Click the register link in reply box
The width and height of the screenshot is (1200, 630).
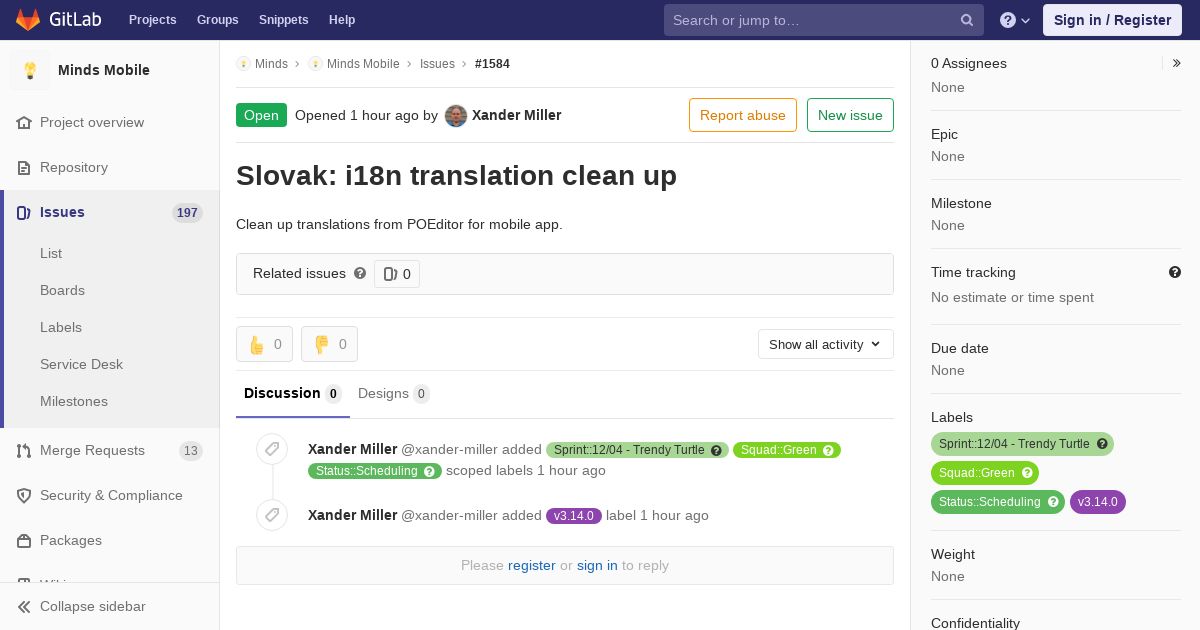(531, 565)
